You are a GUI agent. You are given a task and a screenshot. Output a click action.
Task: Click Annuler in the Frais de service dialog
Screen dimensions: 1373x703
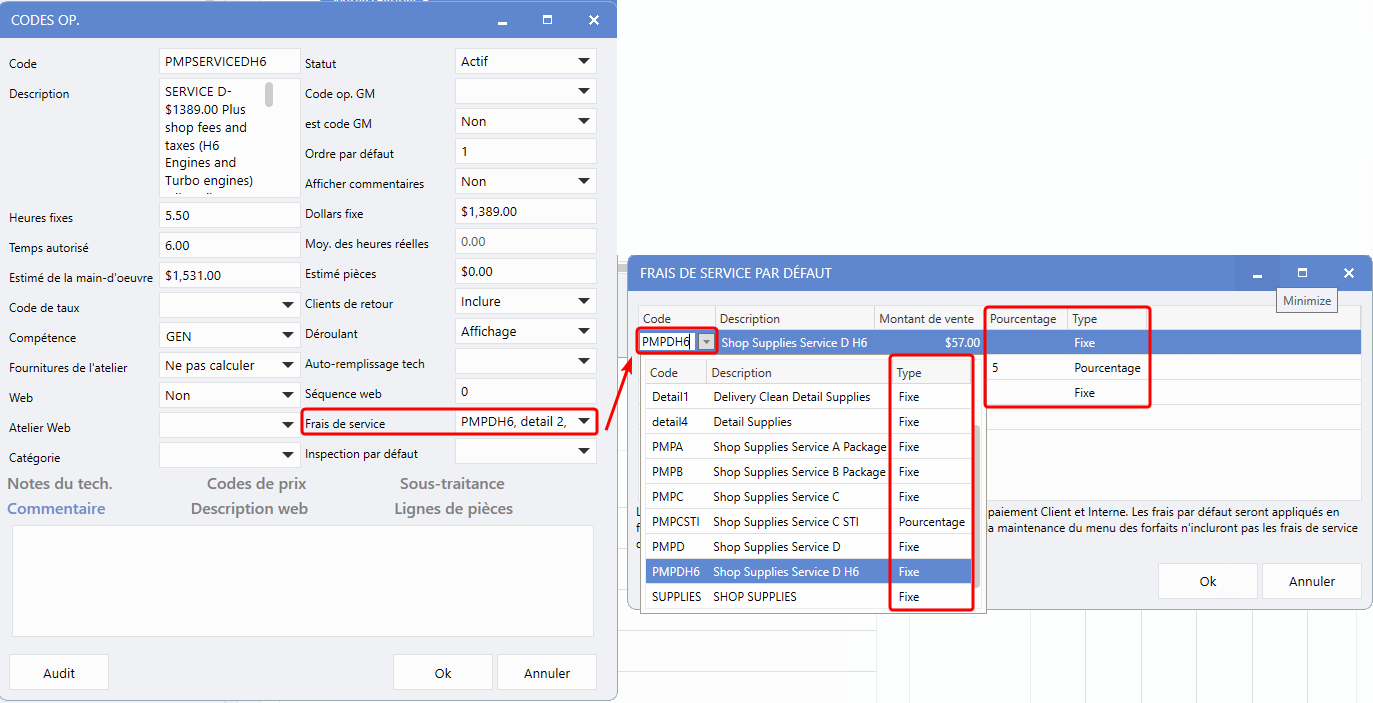pos(1311,581)
